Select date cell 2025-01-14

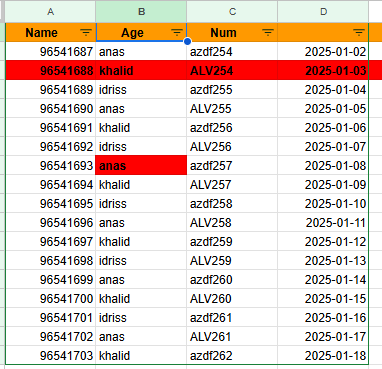pos(323,280)
